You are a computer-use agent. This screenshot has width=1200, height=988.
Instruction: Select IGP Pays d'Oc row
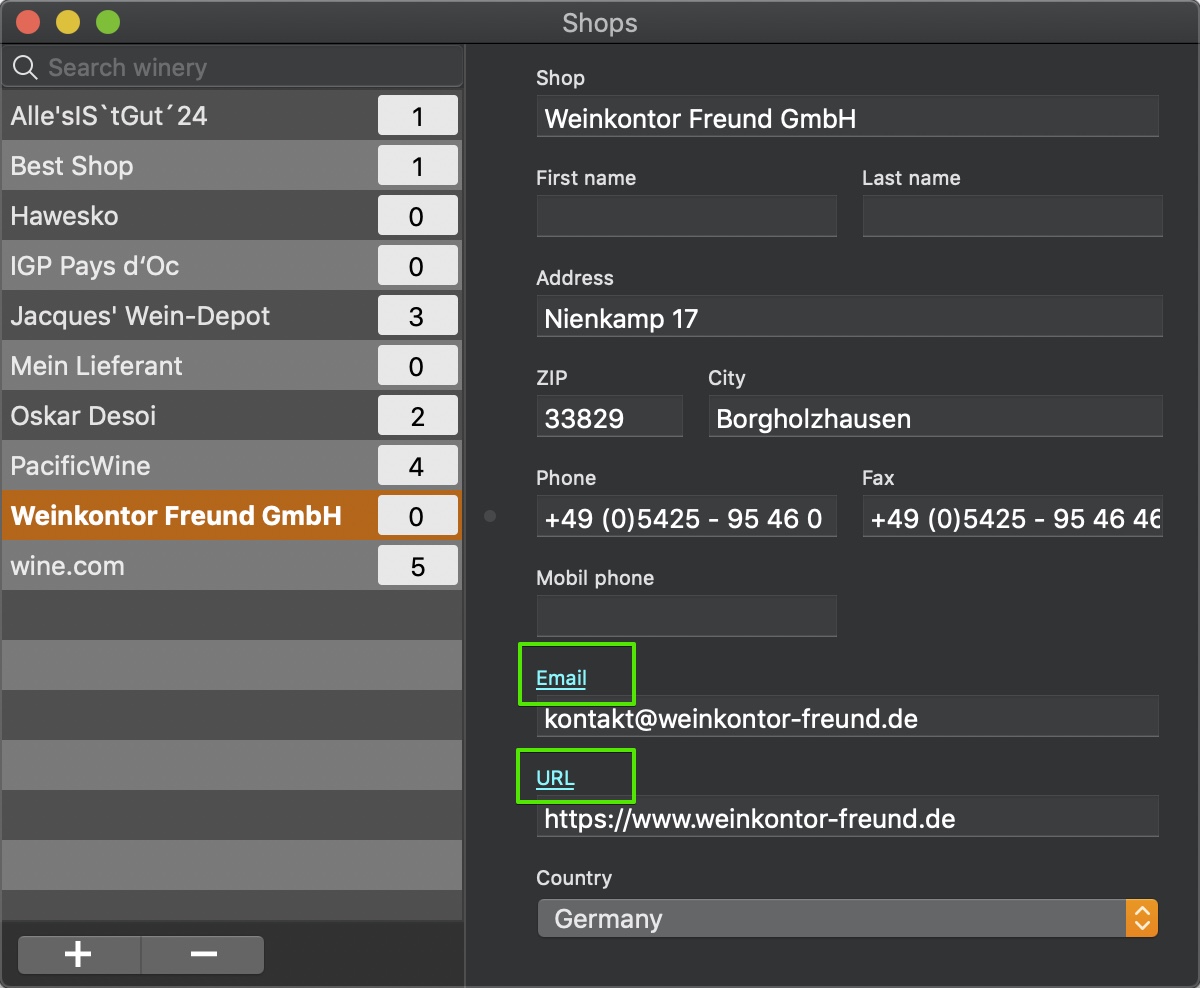pyautogui.click(x=232, y=266)
